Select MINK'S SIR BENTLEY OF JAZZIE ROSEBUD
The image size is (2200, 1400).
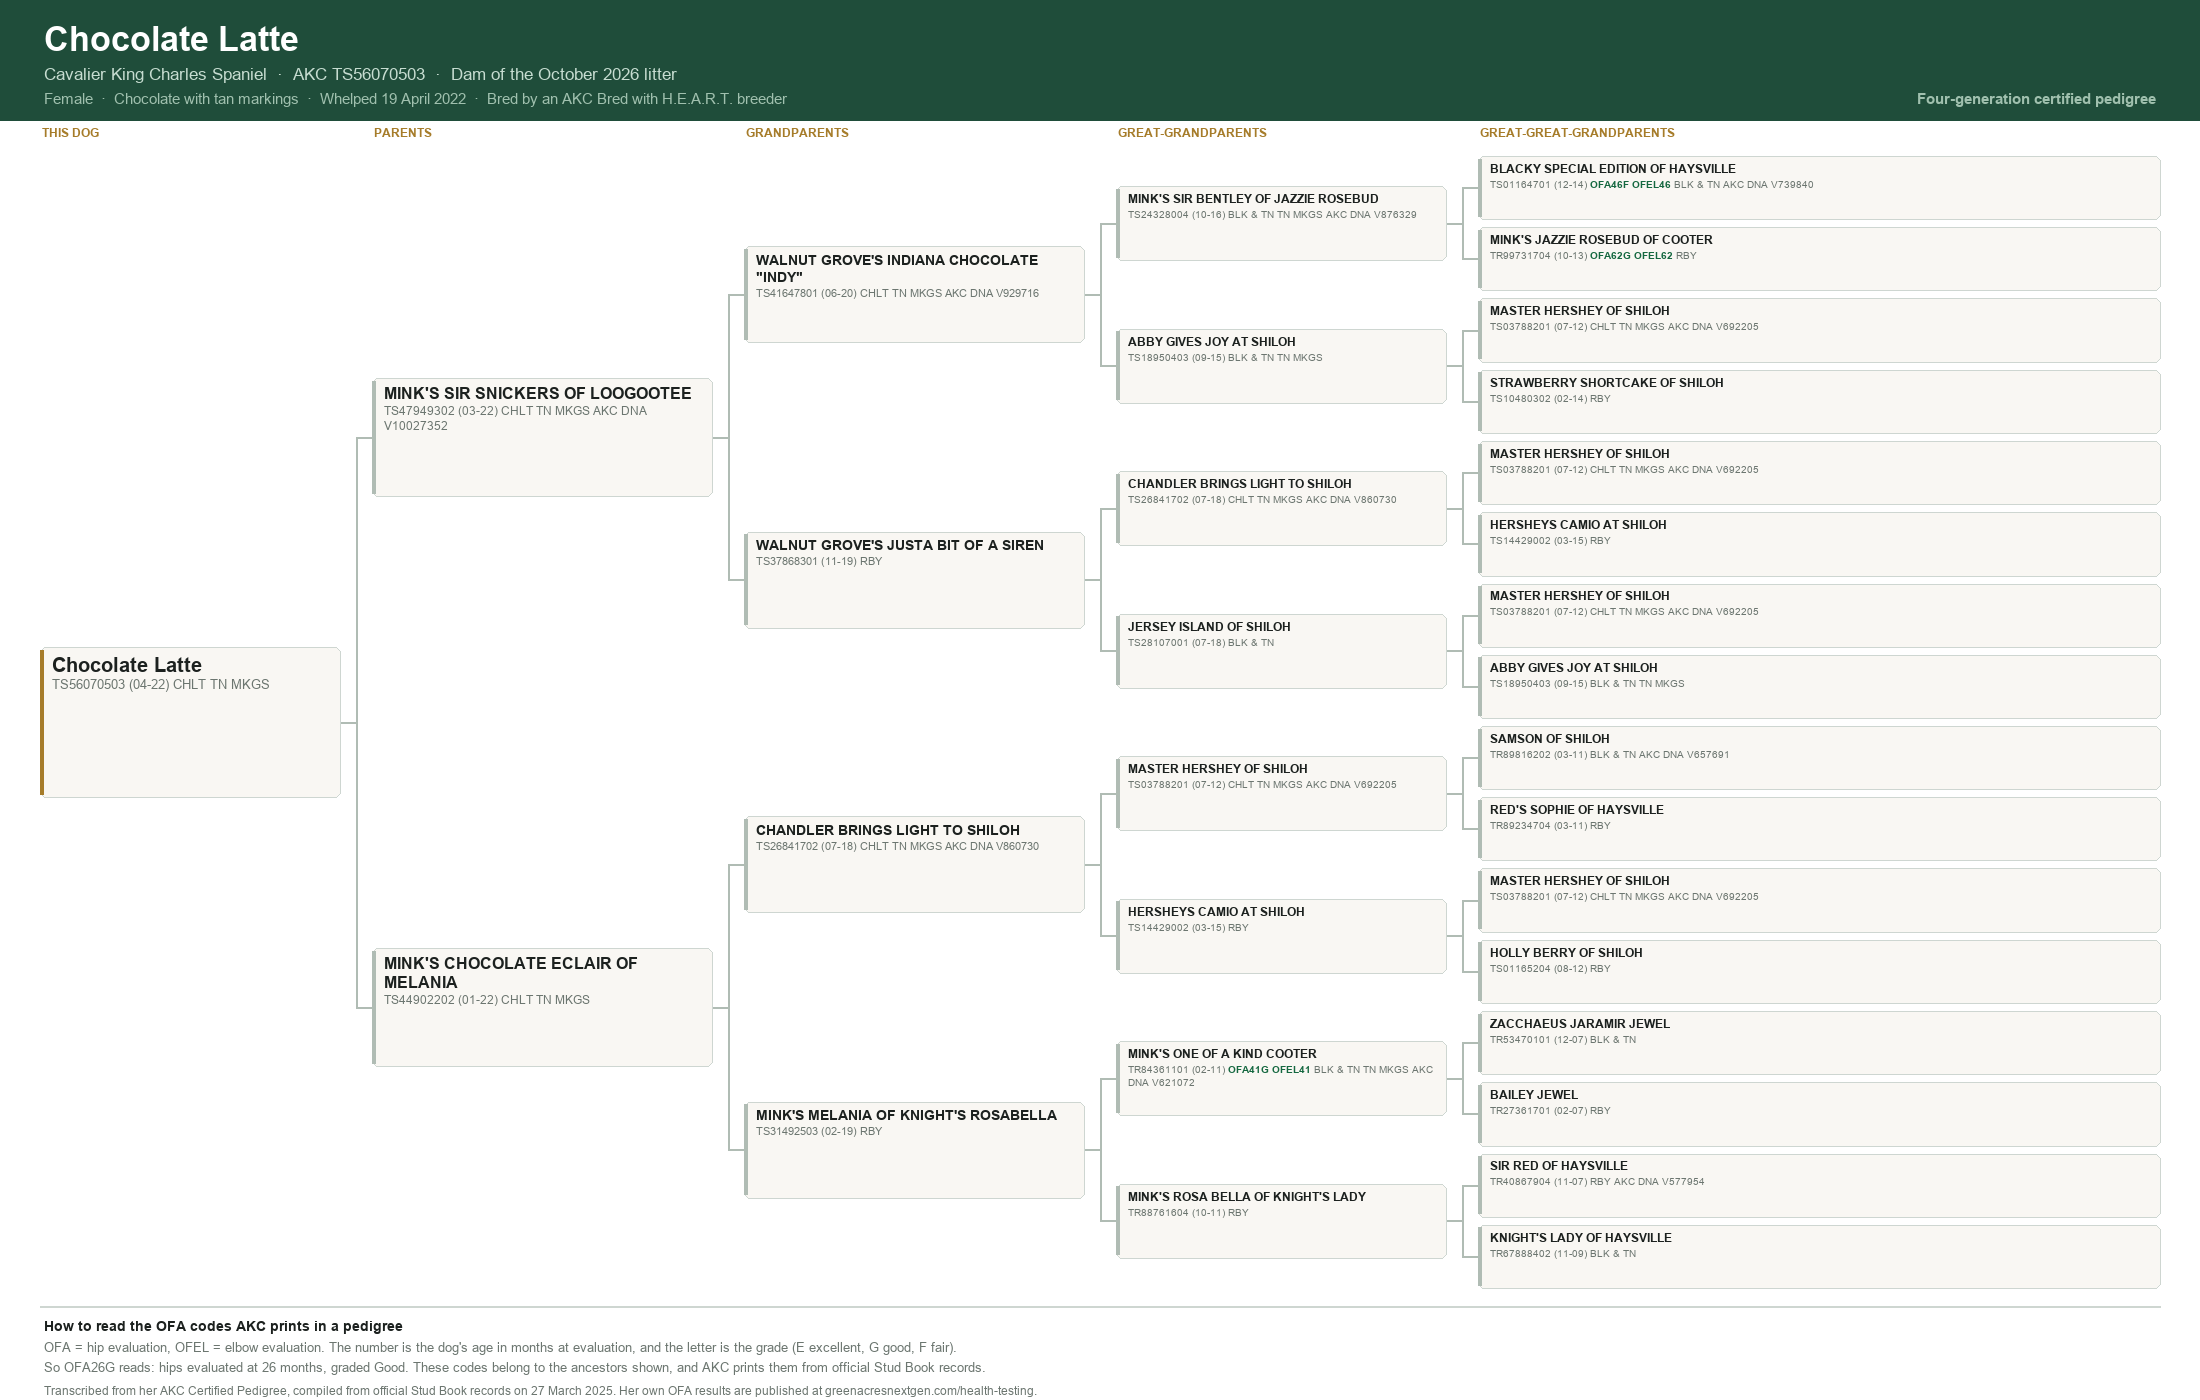1281,223
